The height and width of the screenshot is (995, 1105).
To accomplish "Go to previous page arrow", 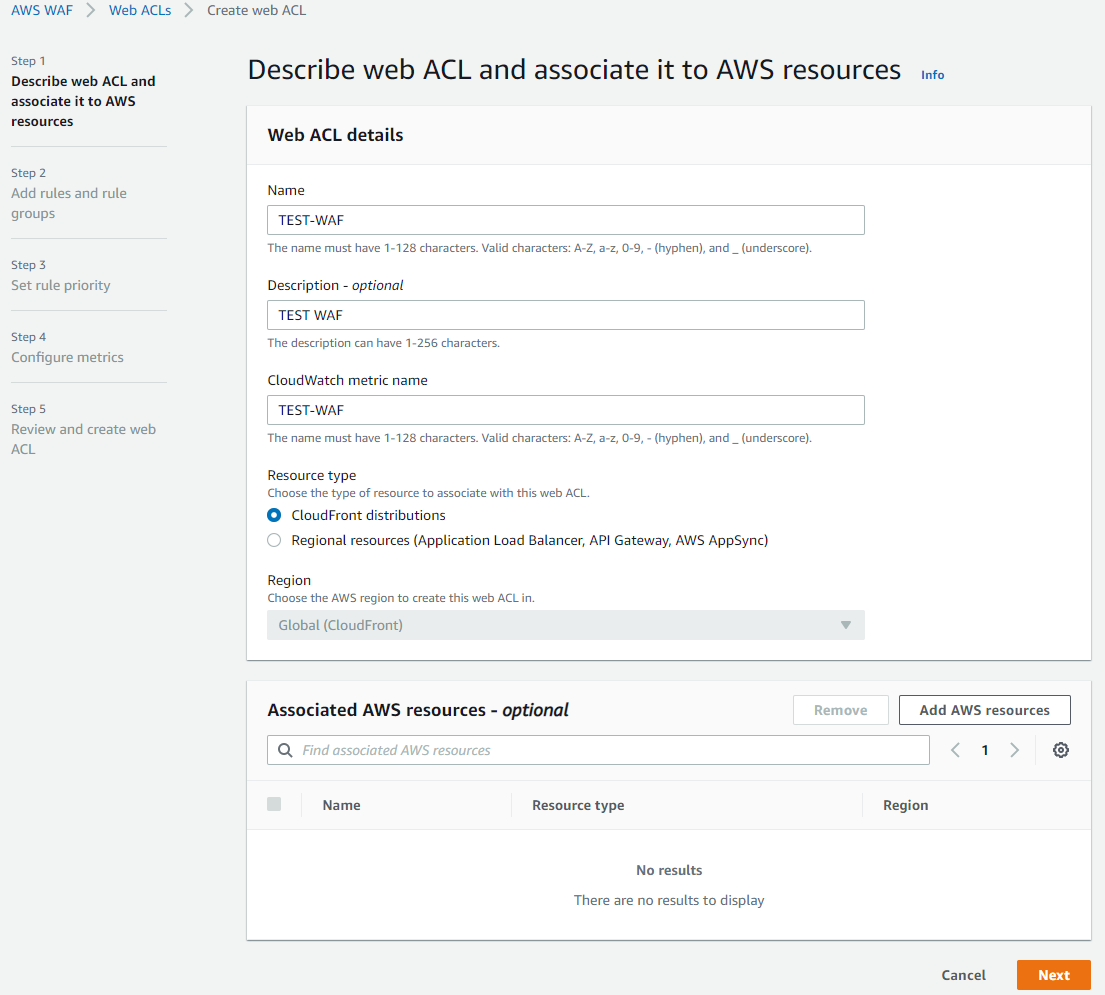I will [x=955, y=750].
